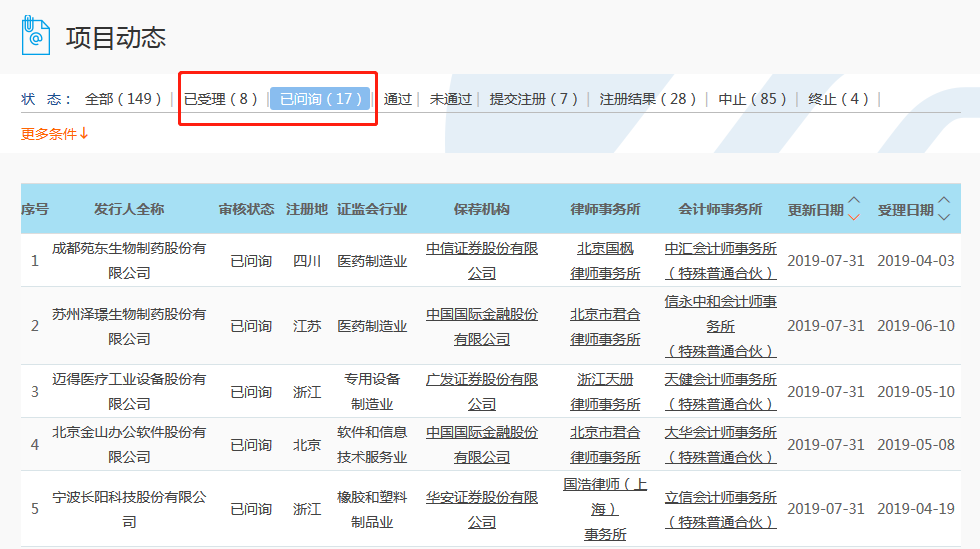Select the 提交注册 (7) status filter
980x549 pixels.
[534, 99]
